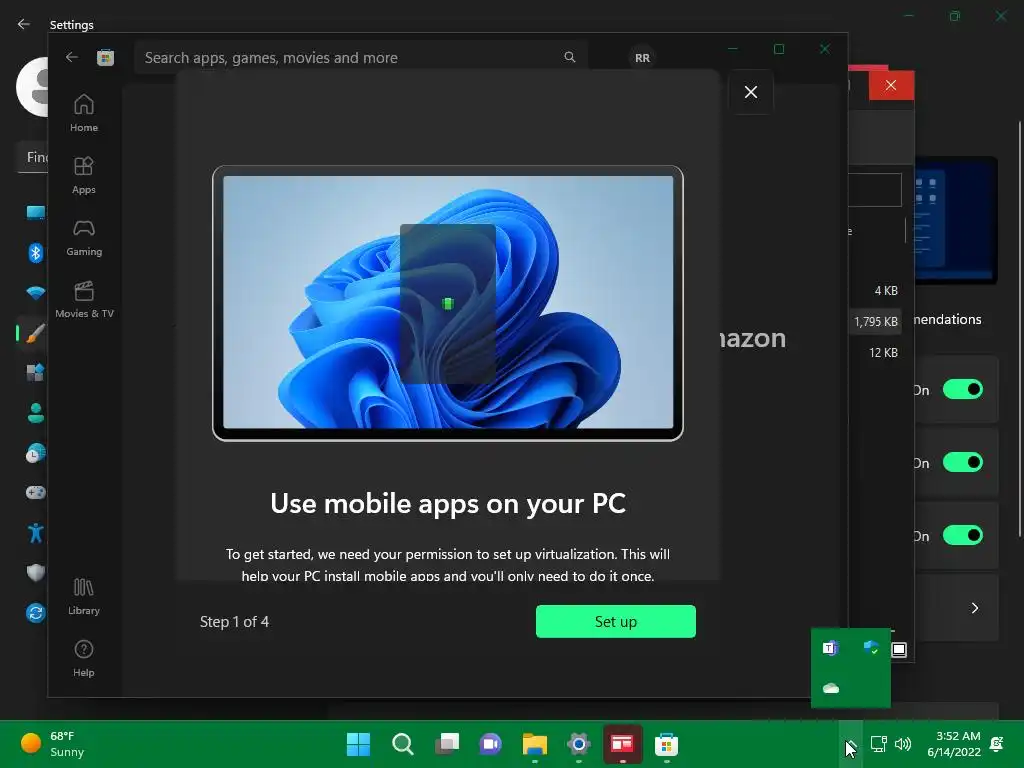The image size is (1024, 768).
Task: Open Privacy shield icon in Settings sidebar
Action: point(35,573)
